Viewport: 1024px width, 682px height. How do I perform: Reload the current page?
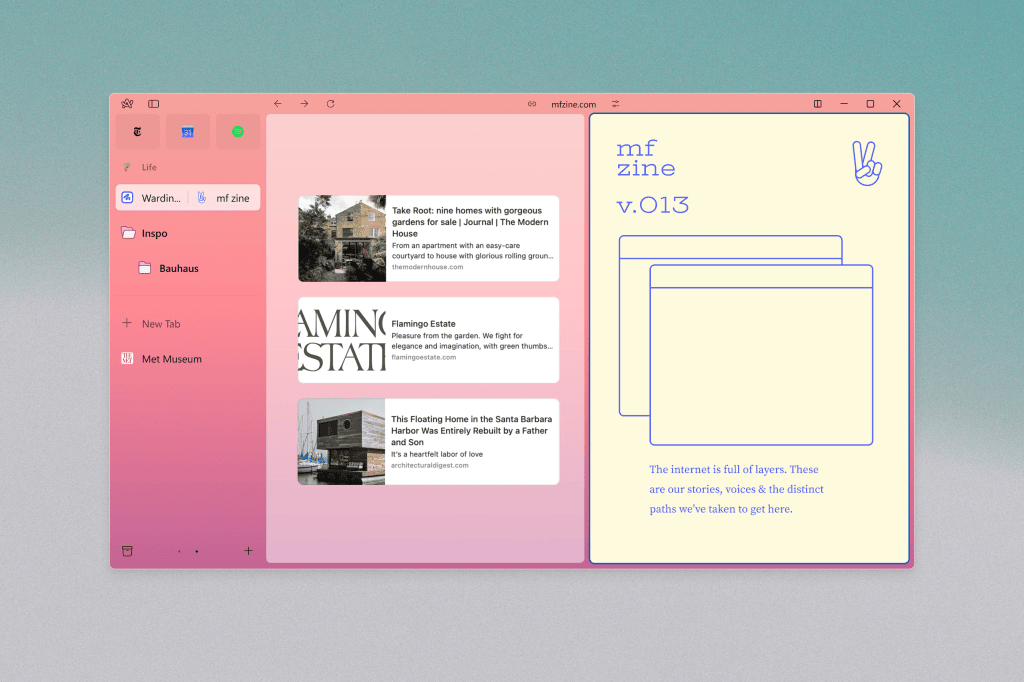click(330, 104)
